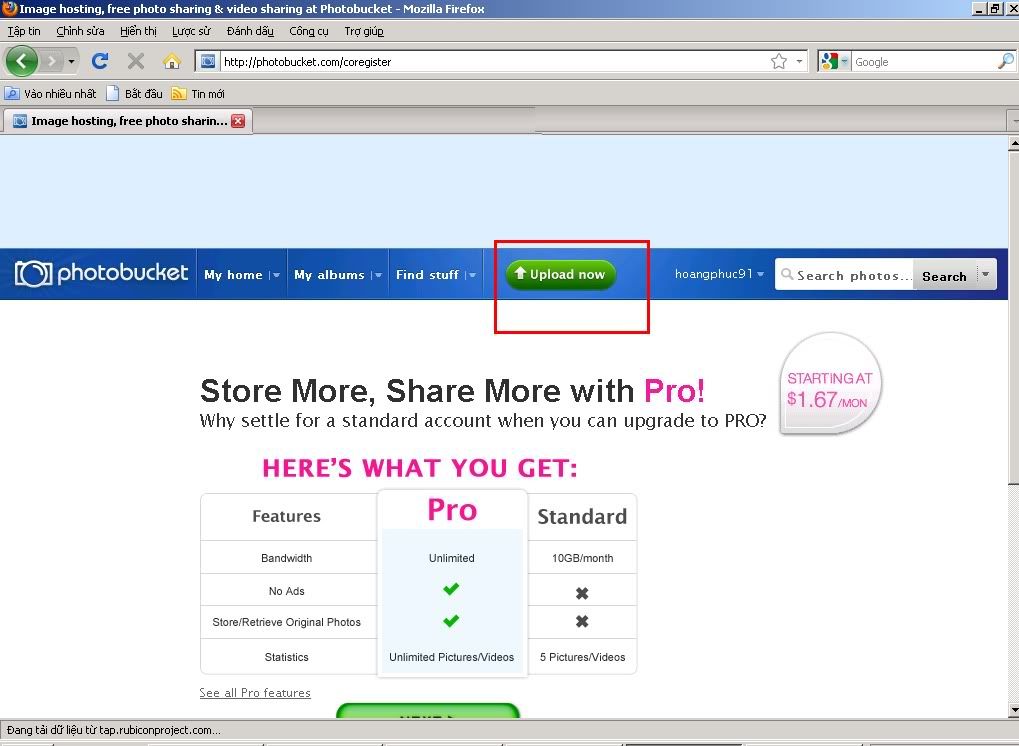Click the Pro 'Unlimited' bandwidth cell
Screen dimensions: 1019x746
[452, 558]
